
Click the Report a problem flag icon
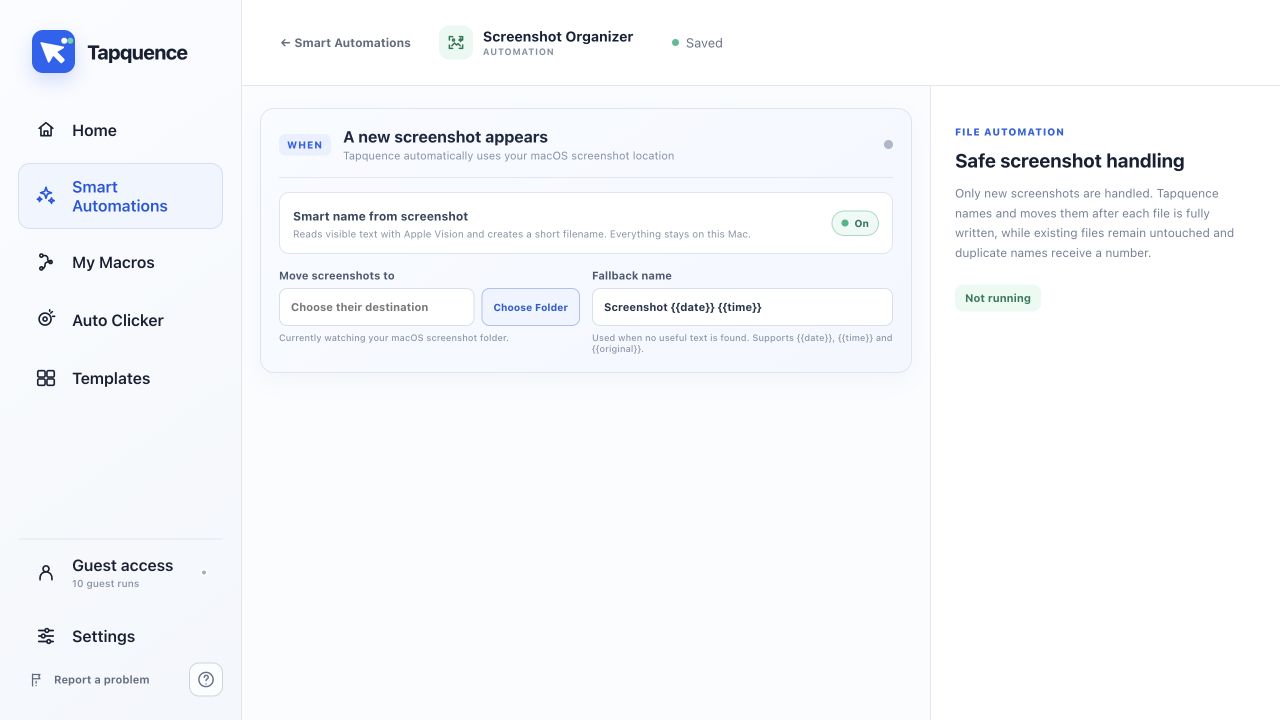click(x=36, y=680)
